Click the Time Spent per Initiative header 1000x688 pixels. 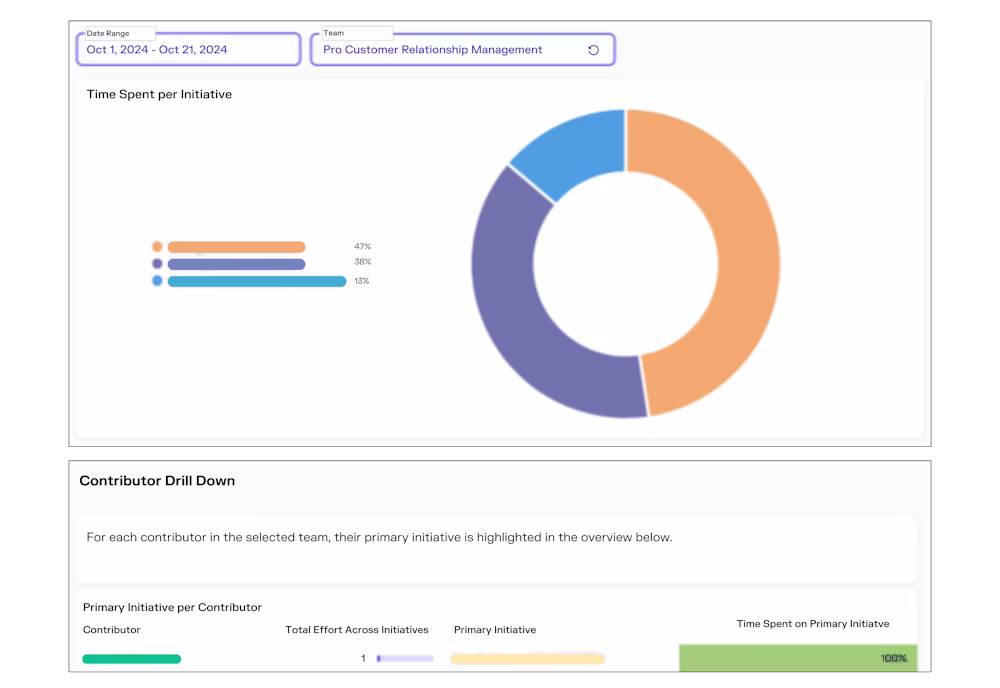158,94
